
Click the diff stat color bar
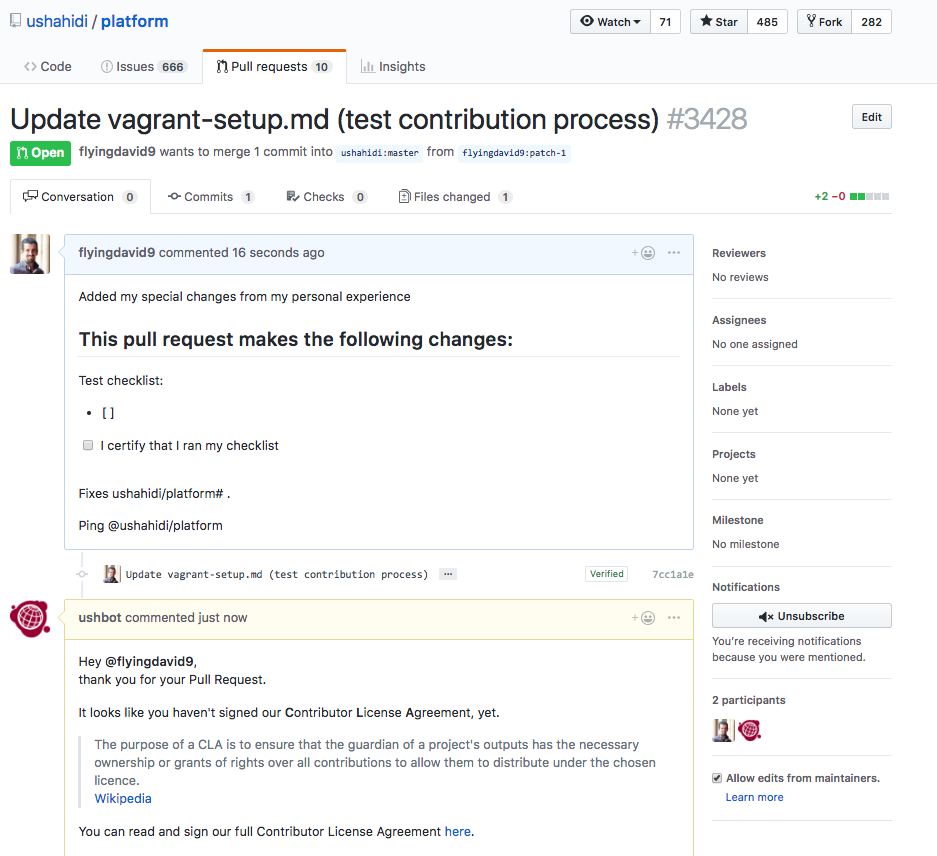[869, 197]
